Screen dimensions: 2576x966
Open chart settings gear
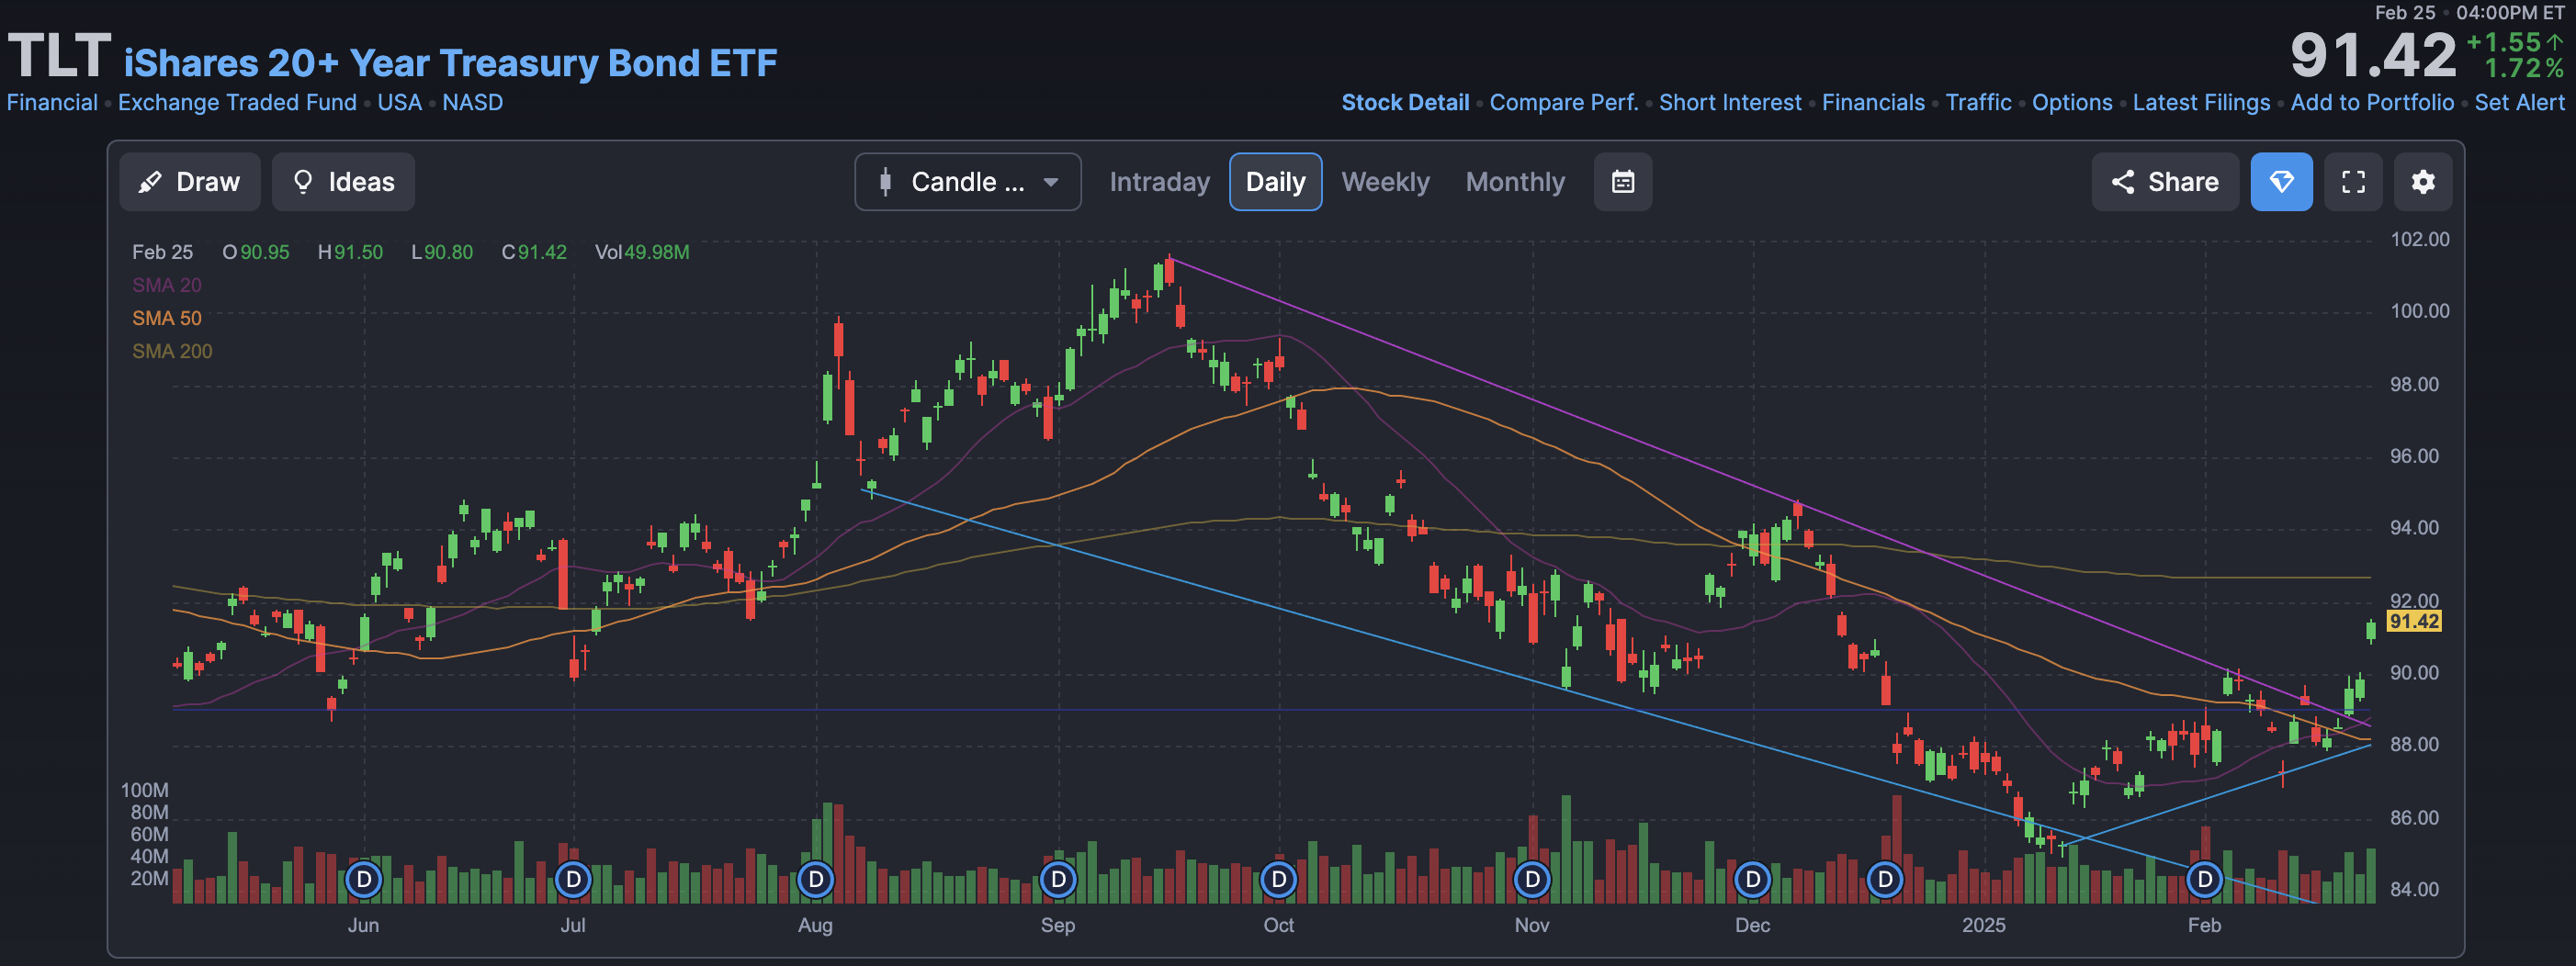tap(2422, 182)
